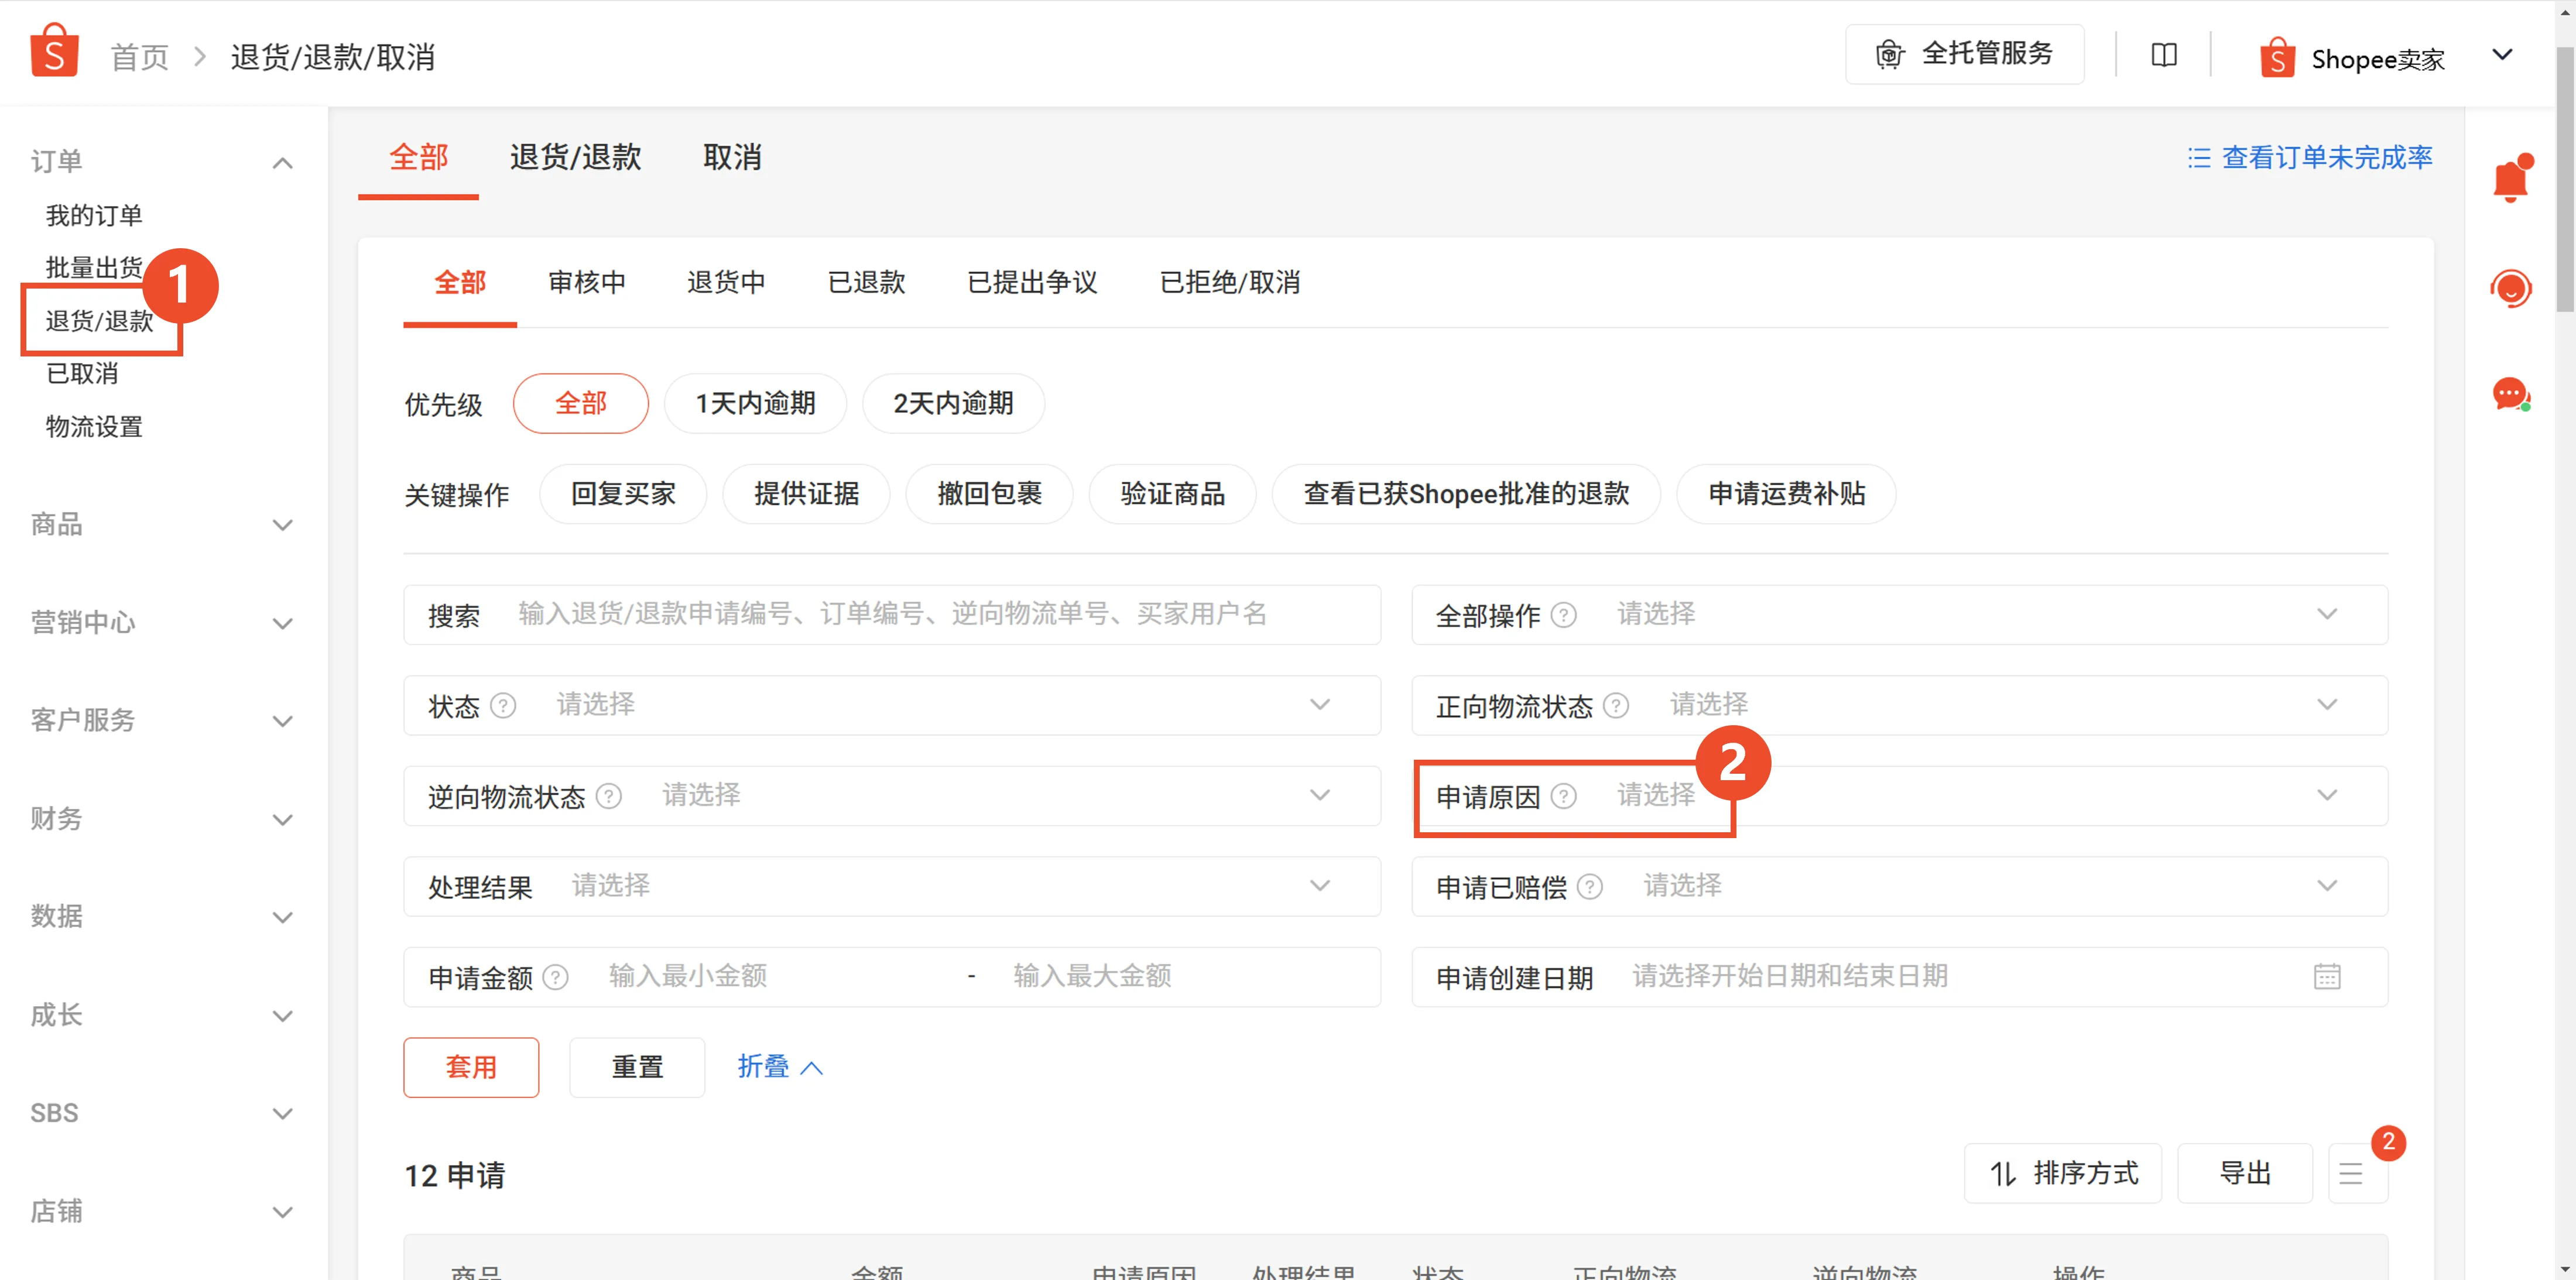
Task: Select the 已退款 status tab
Action: point(865,283)
